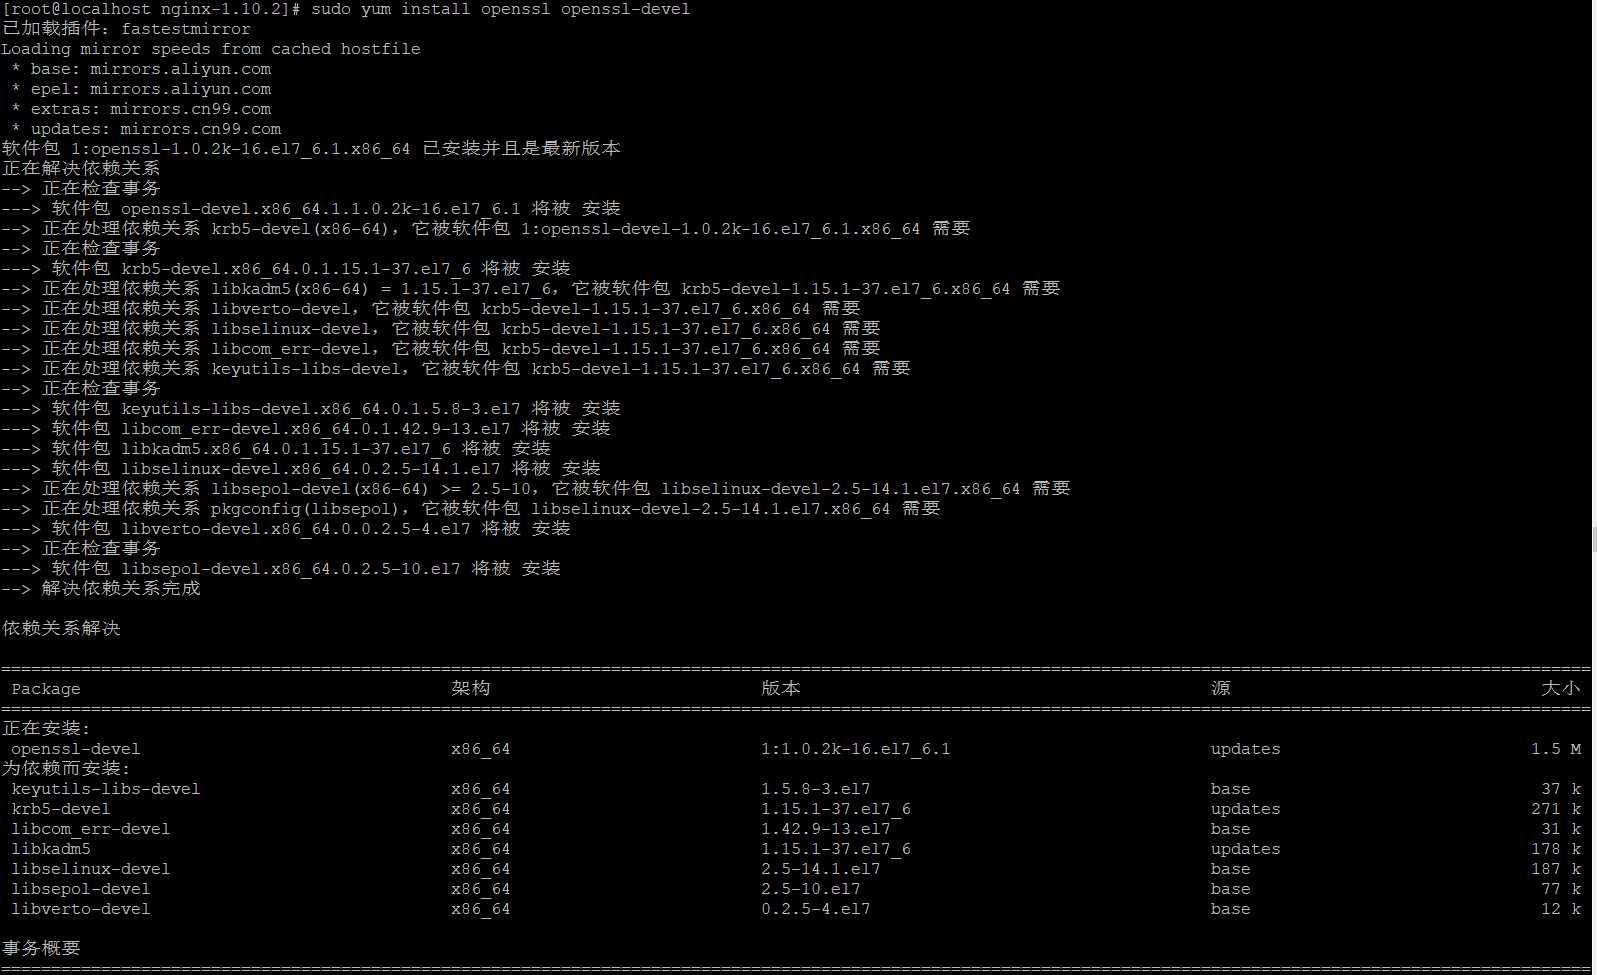This screenshot has width=1597, height=975.
Task: Click the '事务概要' heading
Action: 41,948
